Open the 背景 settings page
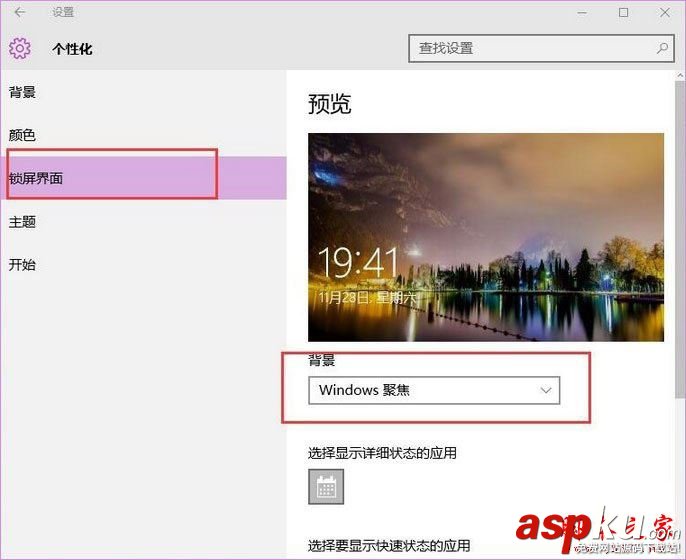The width and height of the screenshot is (686, 560). tap(22, 92)
